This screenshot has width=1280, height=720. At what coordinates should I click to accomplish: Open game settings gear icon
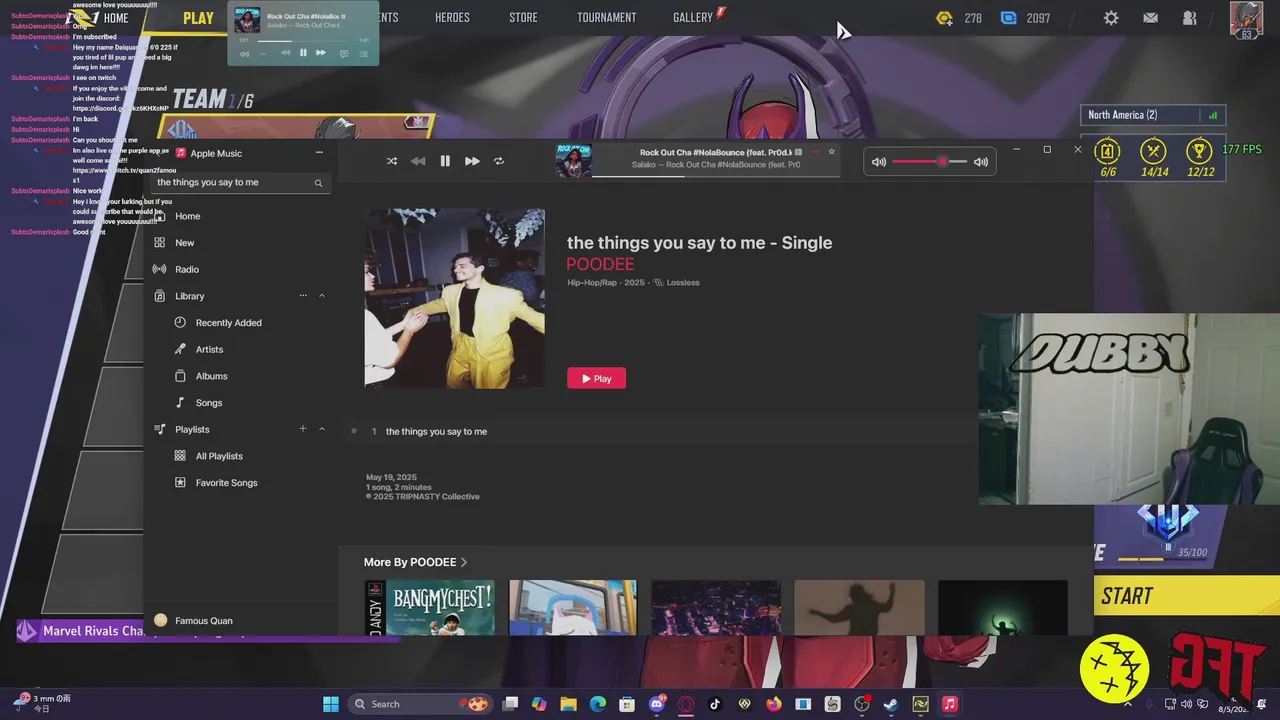1111,18
